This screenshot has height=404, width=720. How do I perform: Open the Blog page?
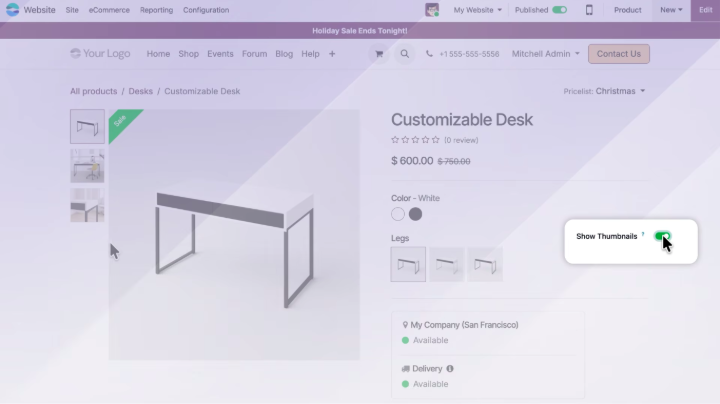pos(284,54)
